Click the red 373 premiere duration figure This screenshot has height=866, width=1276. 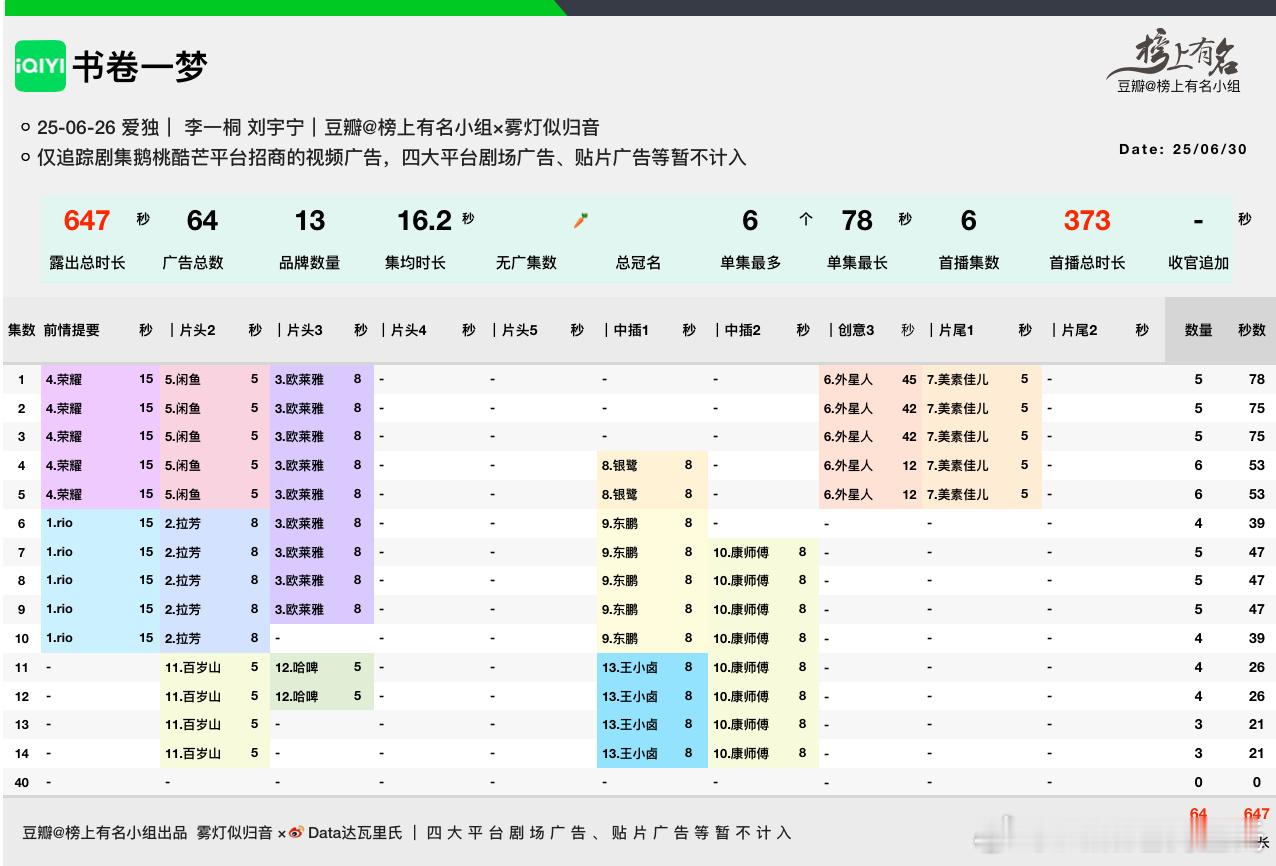(1086, 220)
